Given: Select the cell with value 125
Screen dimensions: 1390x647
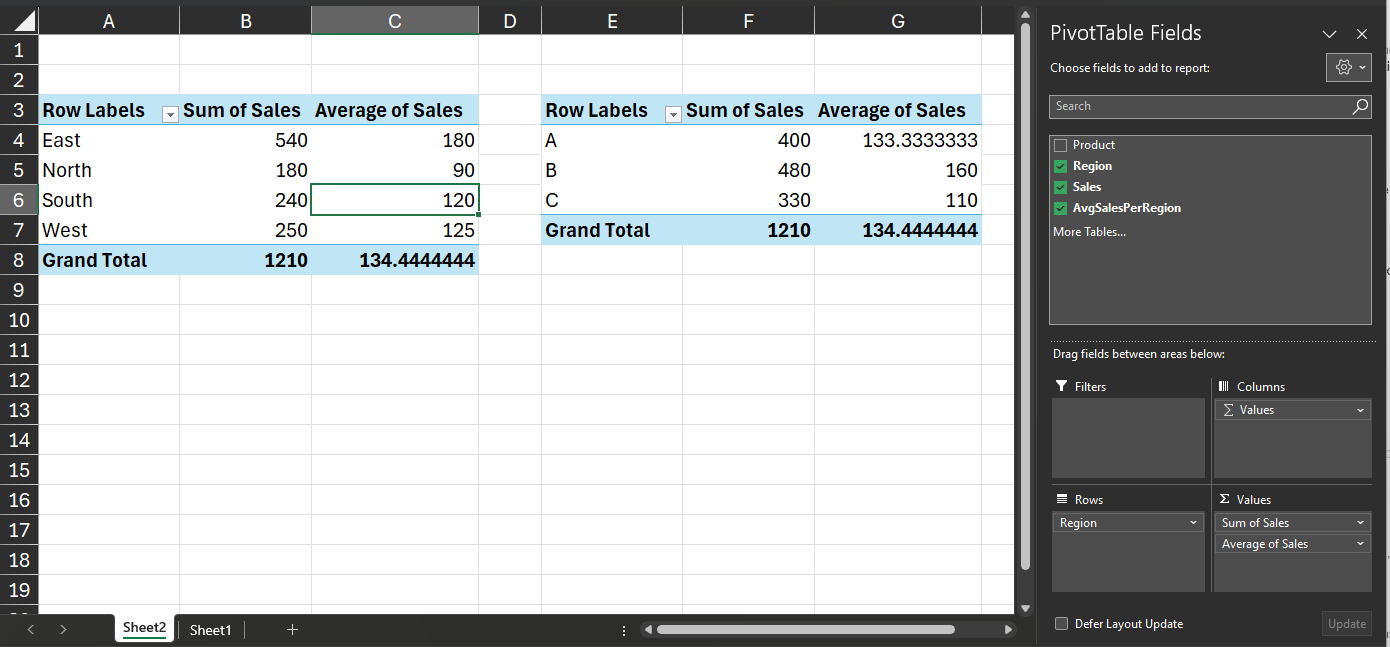Looking at the screenshot, I should (395, 230).
